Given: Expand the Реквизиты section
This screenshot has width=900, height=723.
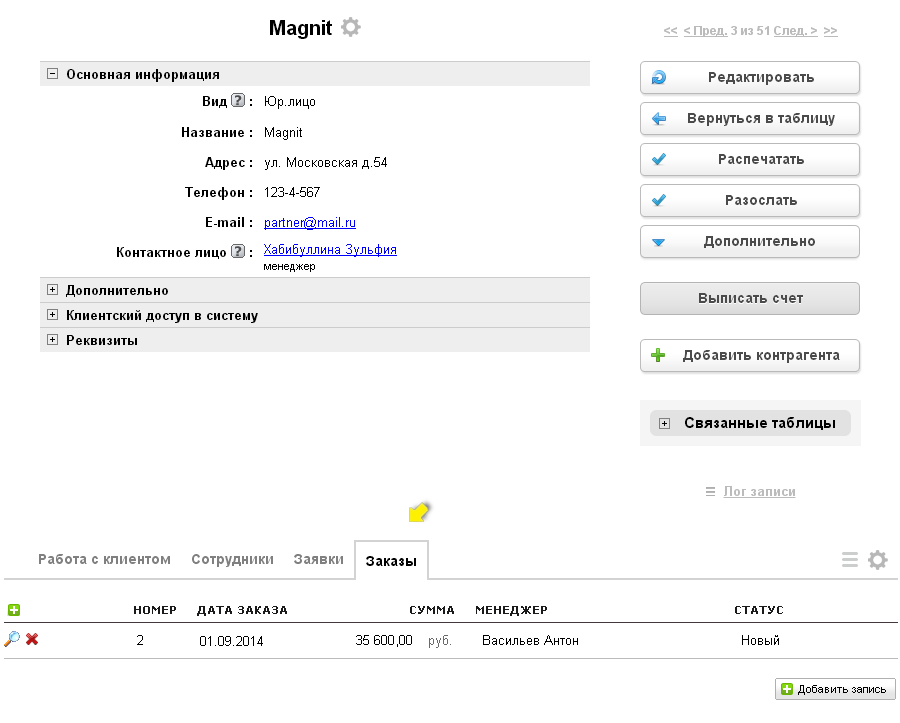Looking at the screenshot, I should coord(52,340).
